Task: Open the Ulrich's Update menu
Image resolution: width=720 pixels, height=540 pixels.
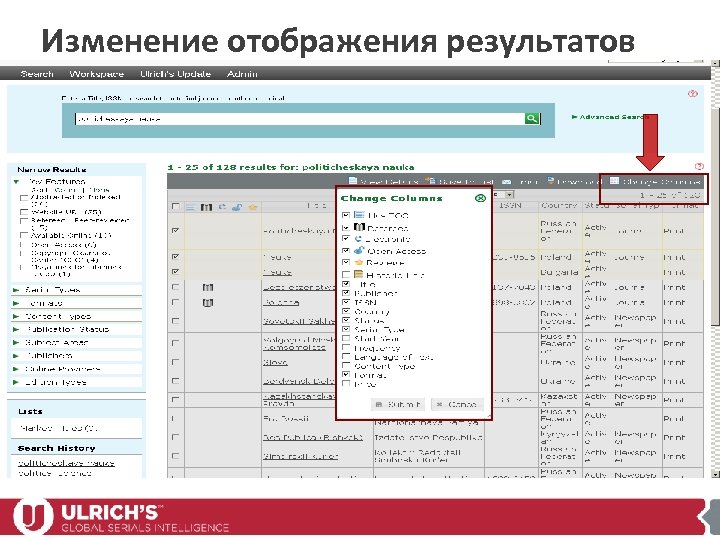Action: [x=175, y=74]
